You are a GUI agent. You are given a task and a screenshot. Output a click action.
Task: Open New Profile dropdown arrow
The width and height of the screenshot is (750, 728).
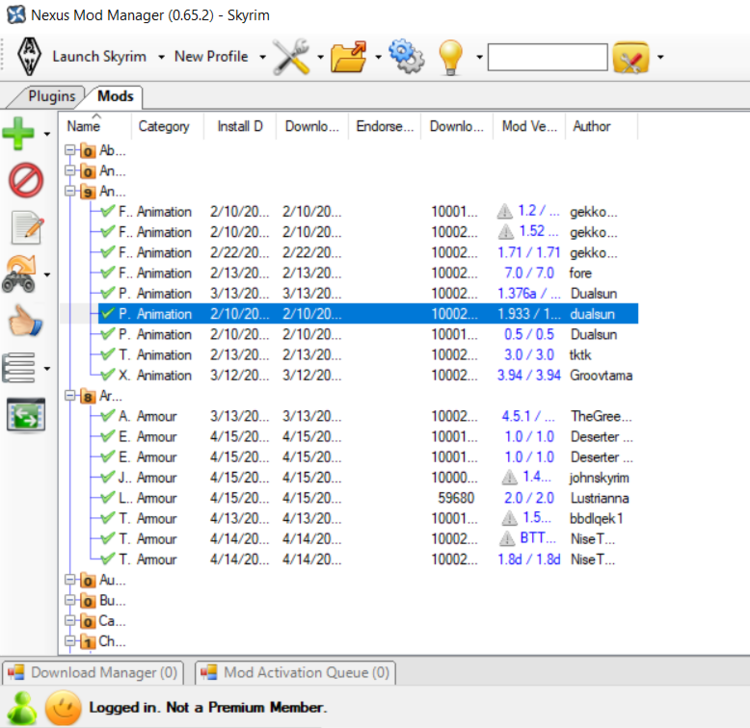(263, 57)
